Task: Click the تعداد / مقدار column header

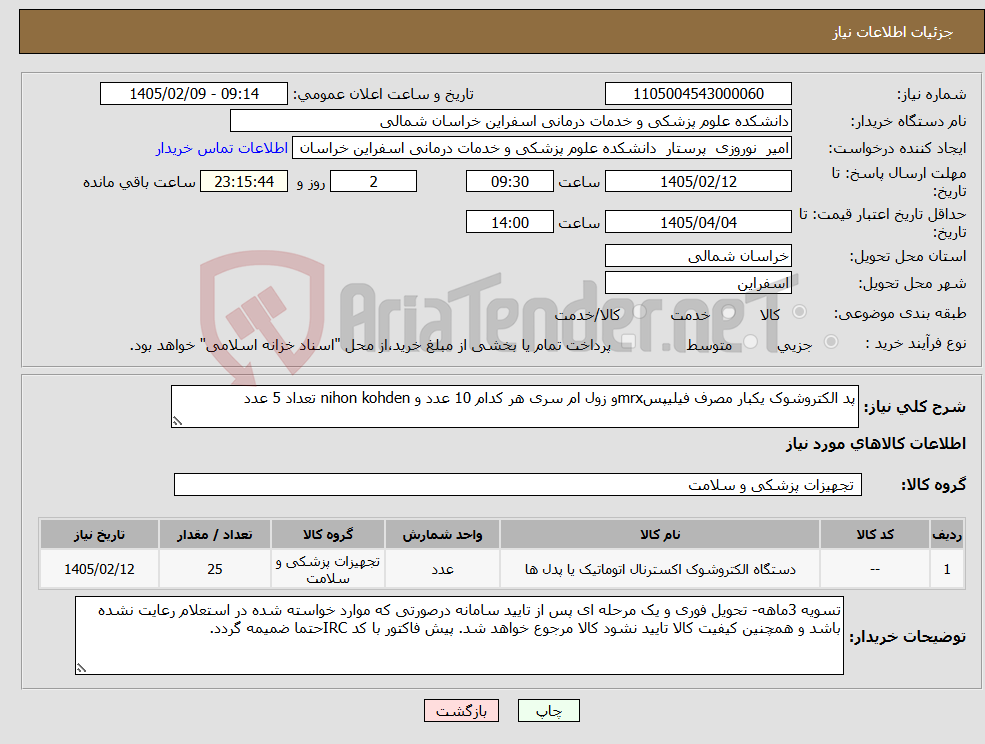Action: pyautogui.click(x=215, y=534)
